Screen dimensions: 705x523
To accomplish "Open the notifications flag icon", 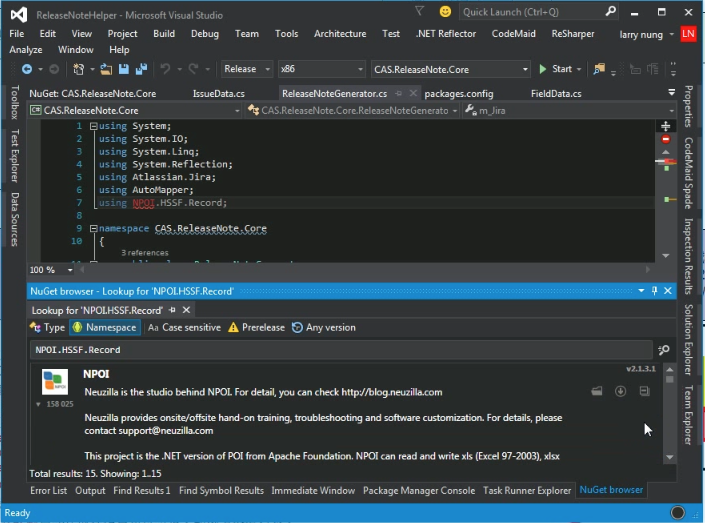I will click(x=419, y=11).
